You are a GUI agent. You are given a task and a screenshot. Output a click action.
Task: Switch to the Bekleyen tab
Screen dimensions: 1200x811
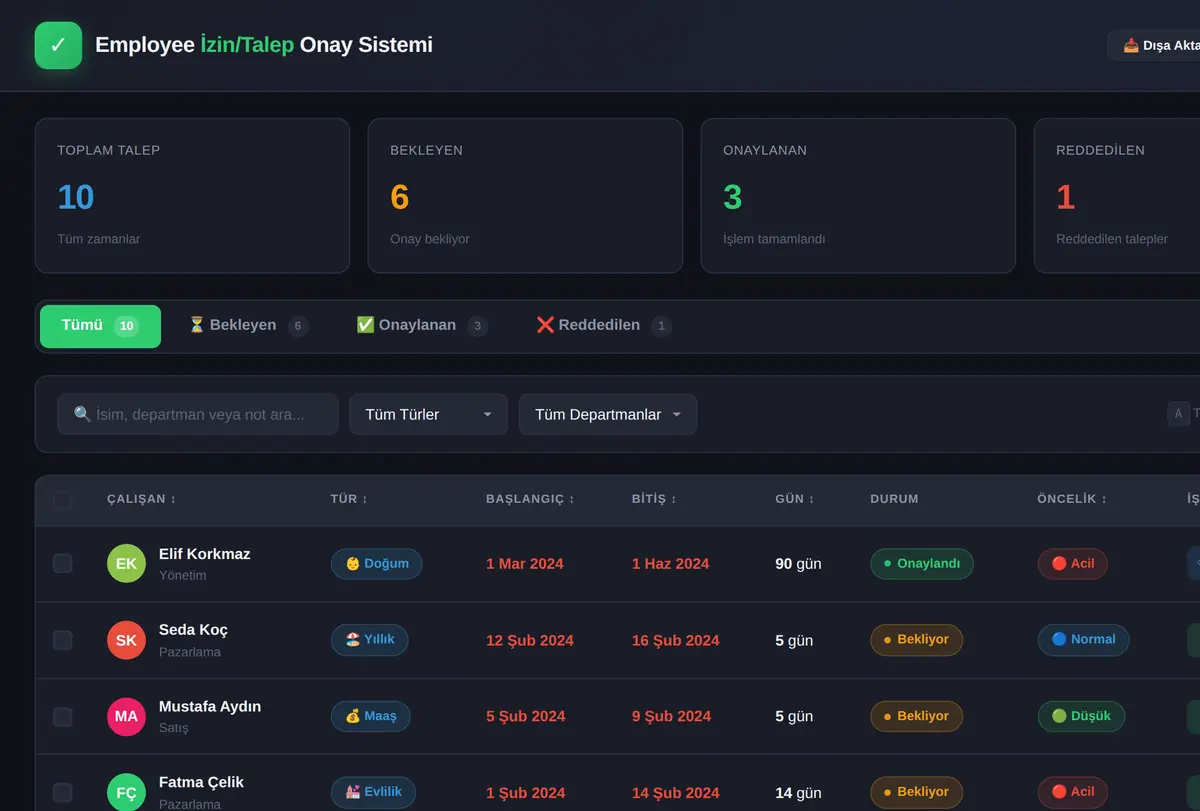(248, 326)
